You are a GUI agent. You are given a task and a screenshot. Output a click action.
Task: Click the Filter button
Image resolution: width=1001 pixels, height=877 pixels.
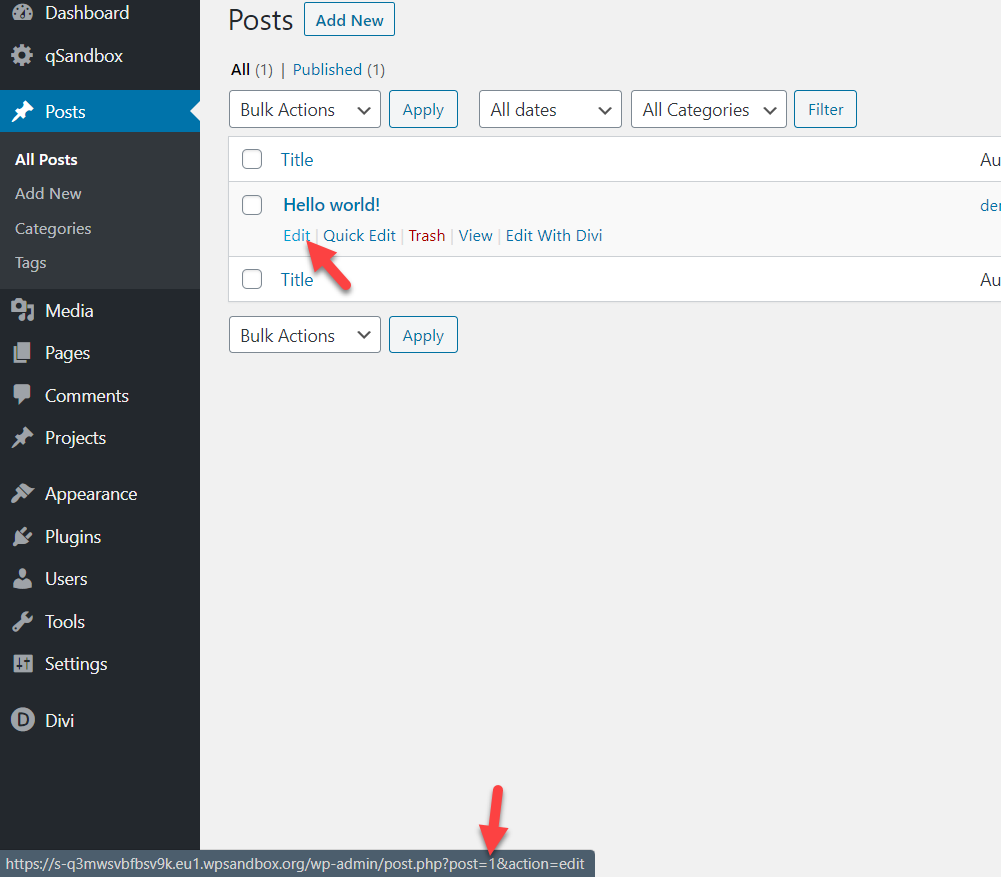click(825, 109)
